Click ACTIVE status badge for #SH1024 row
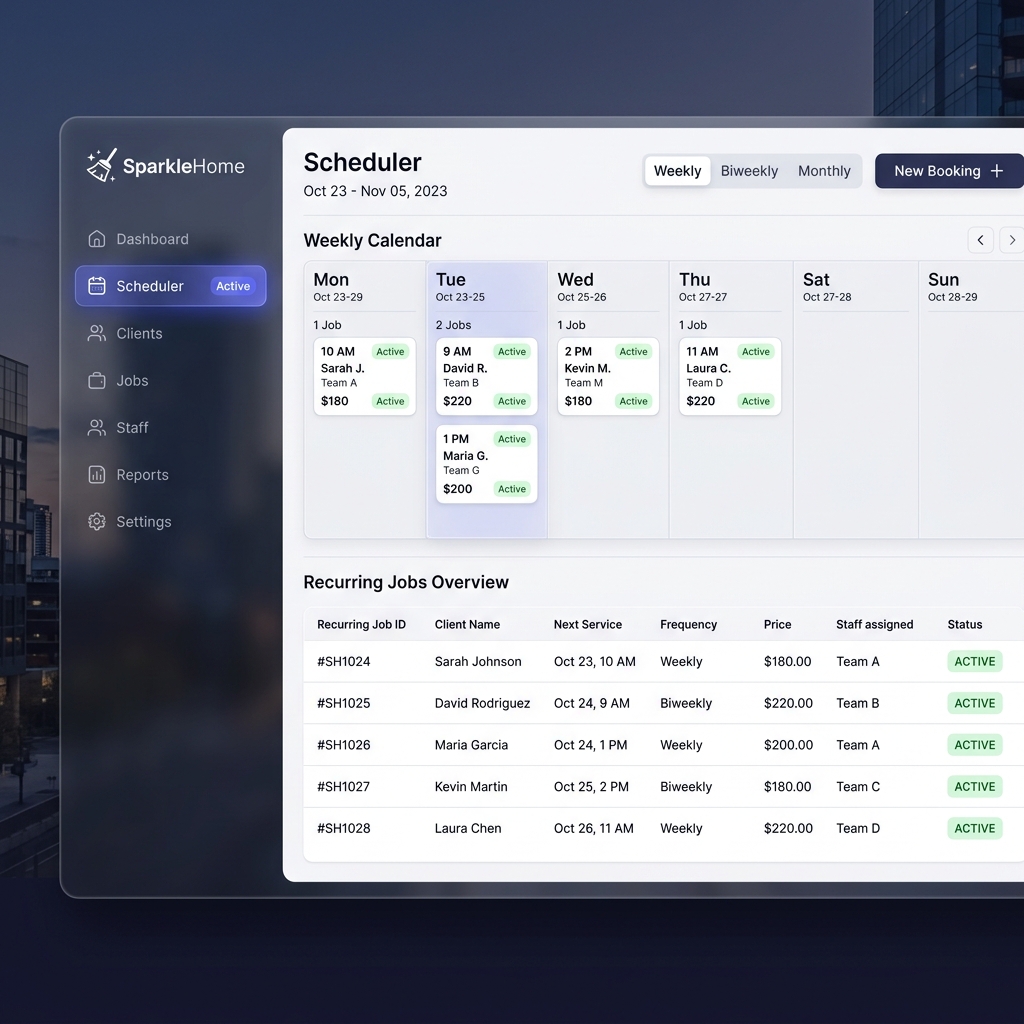This screenshot has height=1024, width=1024. [974, 662]
